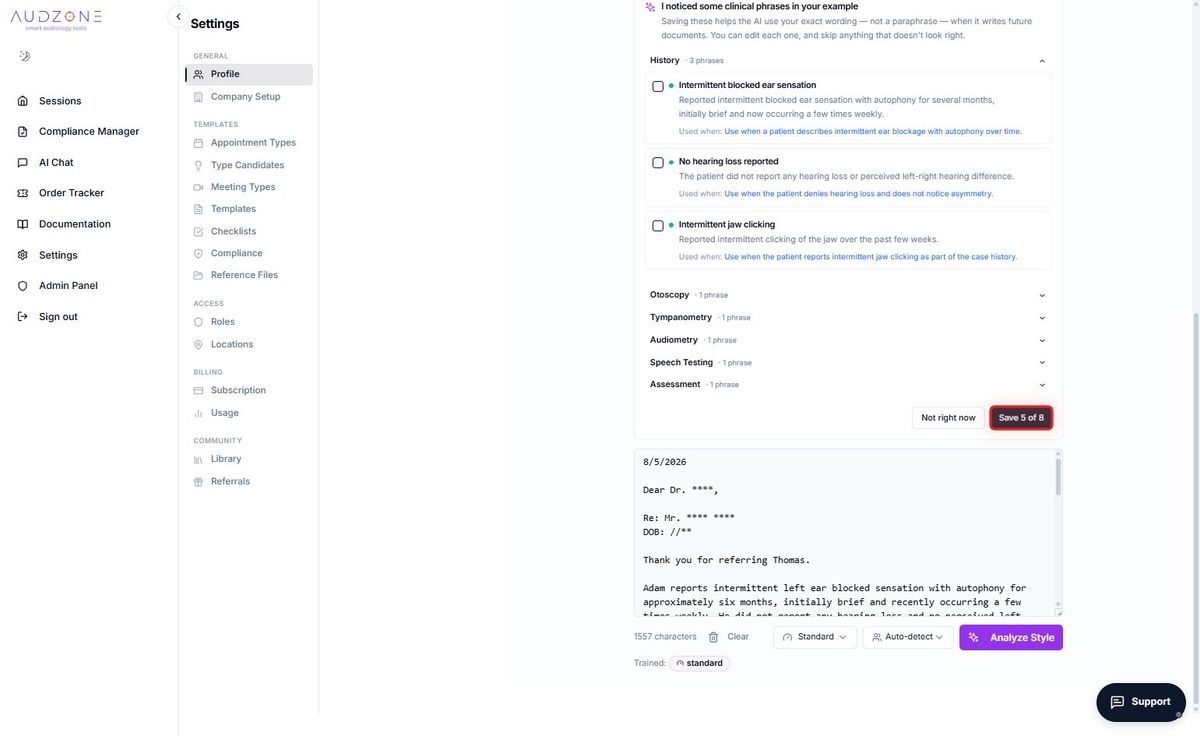1200x736 pixels.
Task: Click the Documentation book icon
Action: [x=23, y=224]
